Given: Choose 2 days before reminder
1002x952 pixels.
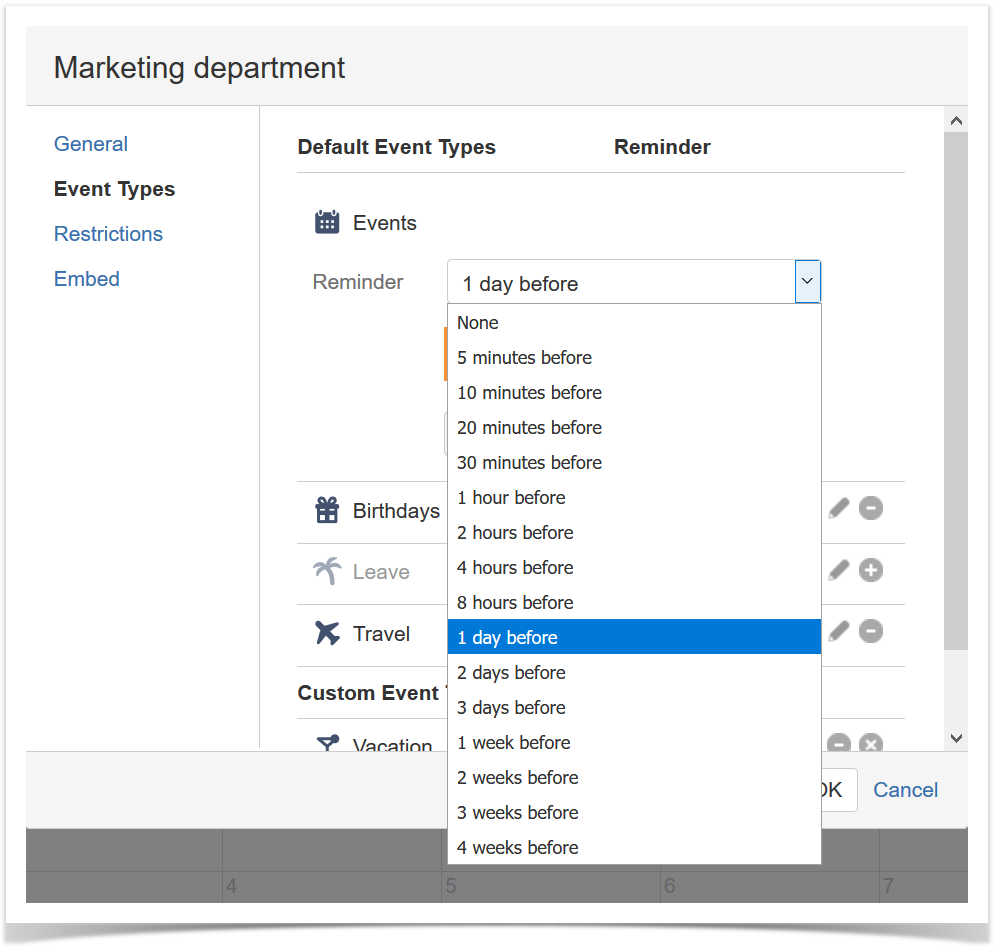Looking at the screenshot, I should coord(634,673).
